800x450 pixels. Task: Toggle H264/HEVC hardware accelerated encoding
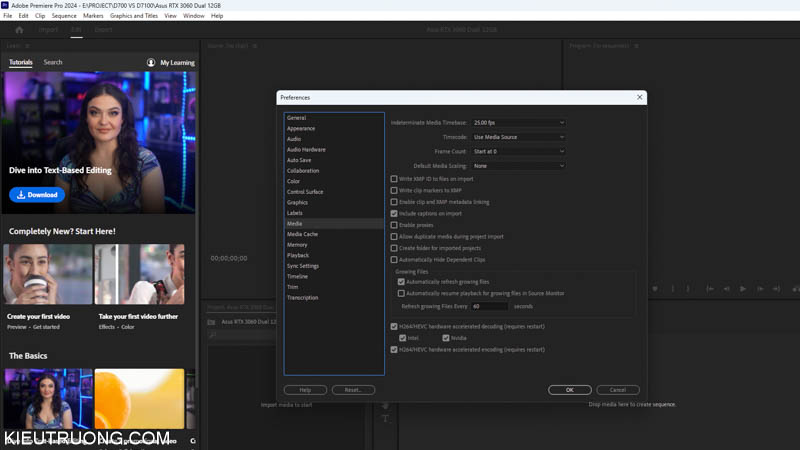tap(394, 349)
